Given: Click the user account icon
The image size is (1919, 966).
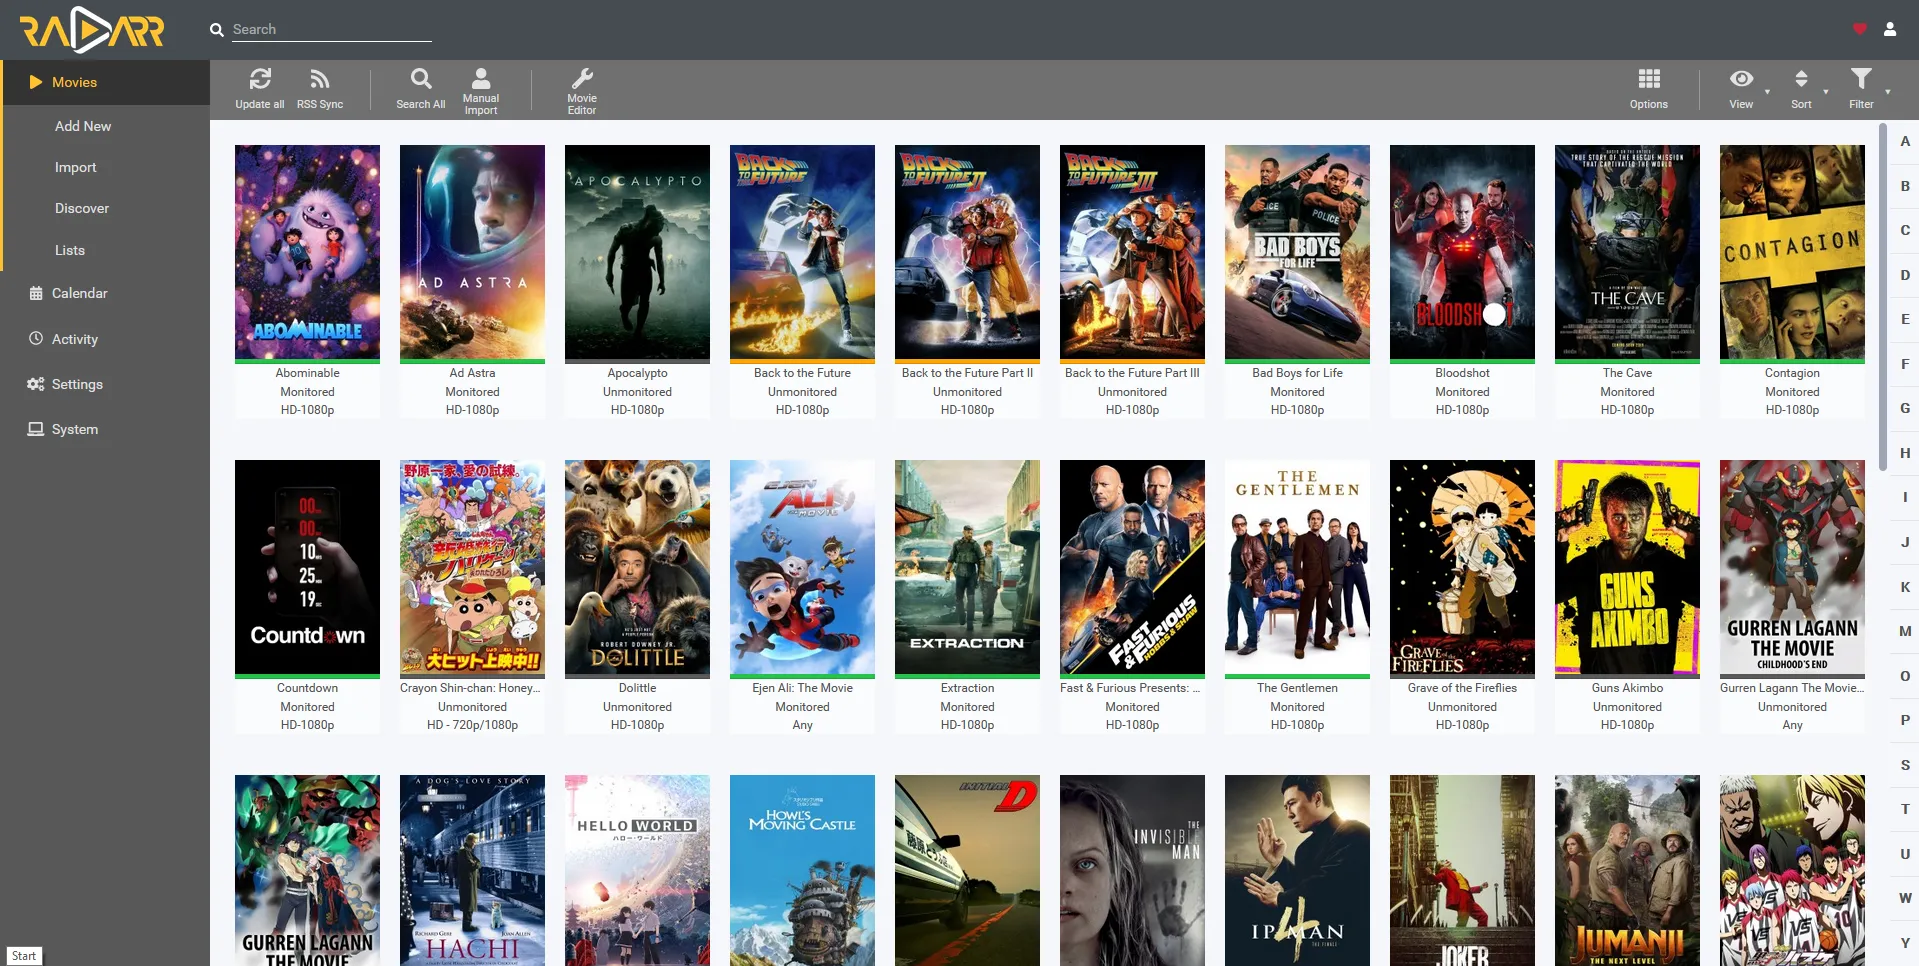Looking at the screenshot, I should 1890,29.
